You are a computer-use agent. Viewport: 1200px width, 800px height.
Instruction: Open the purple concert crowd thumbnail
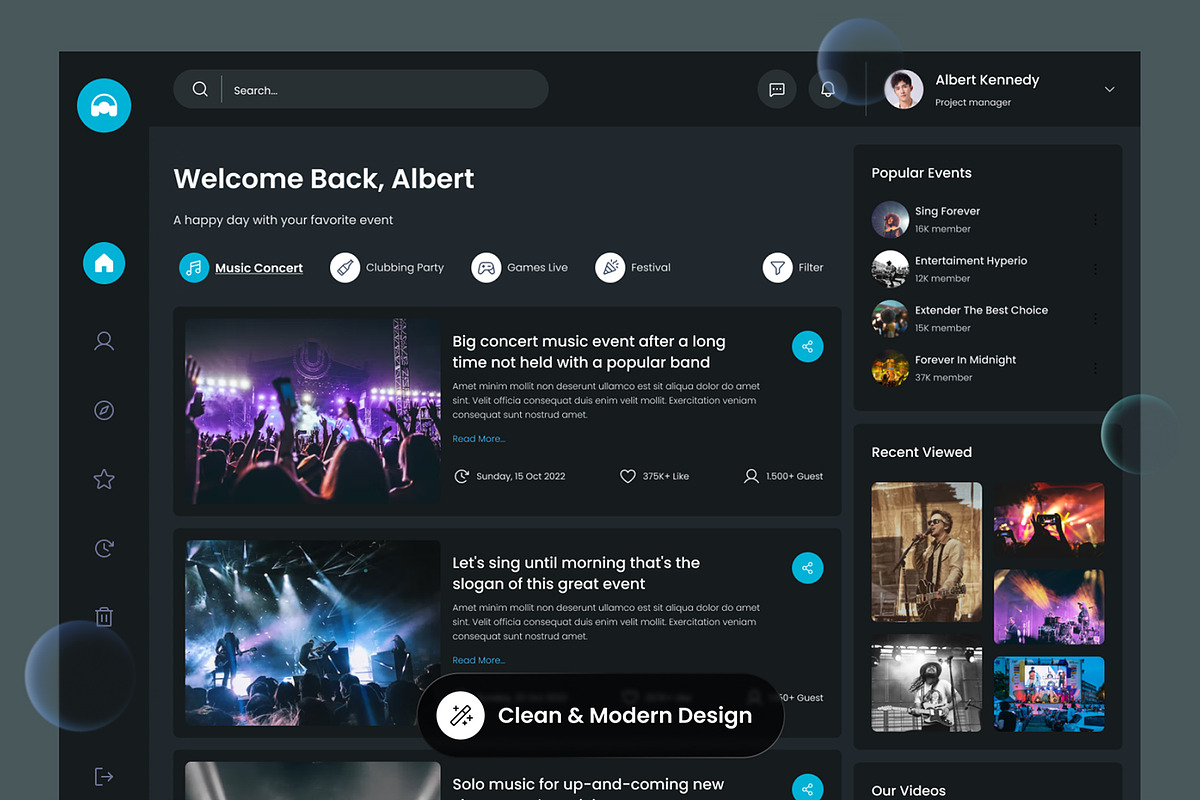pyautogui.click(x=313, y=411)
